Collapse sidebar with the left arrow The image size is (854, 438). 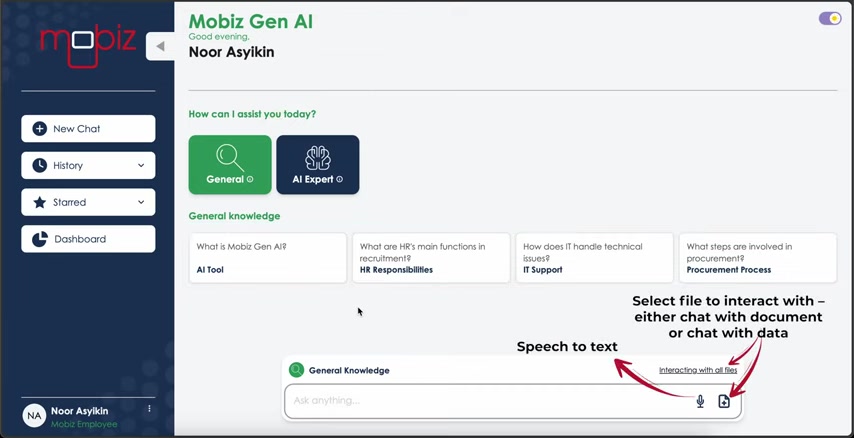160,46
